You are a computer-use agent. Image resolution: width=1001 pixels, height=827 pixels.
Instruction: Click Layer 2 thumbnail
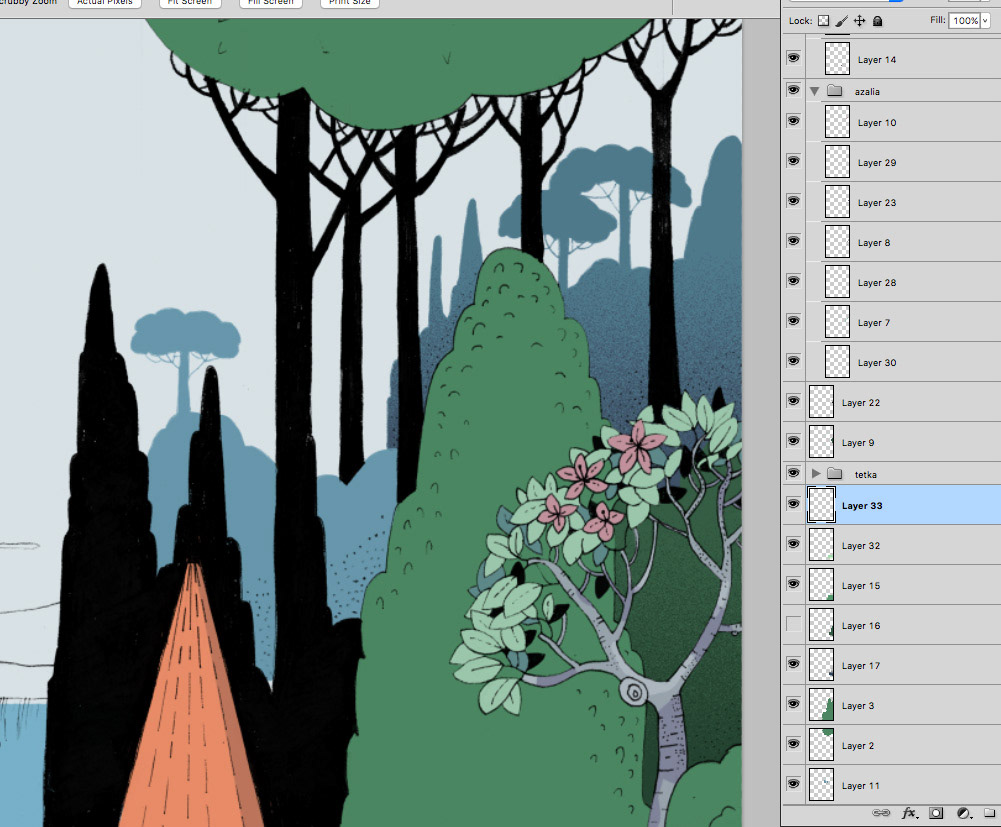point(821,745)
